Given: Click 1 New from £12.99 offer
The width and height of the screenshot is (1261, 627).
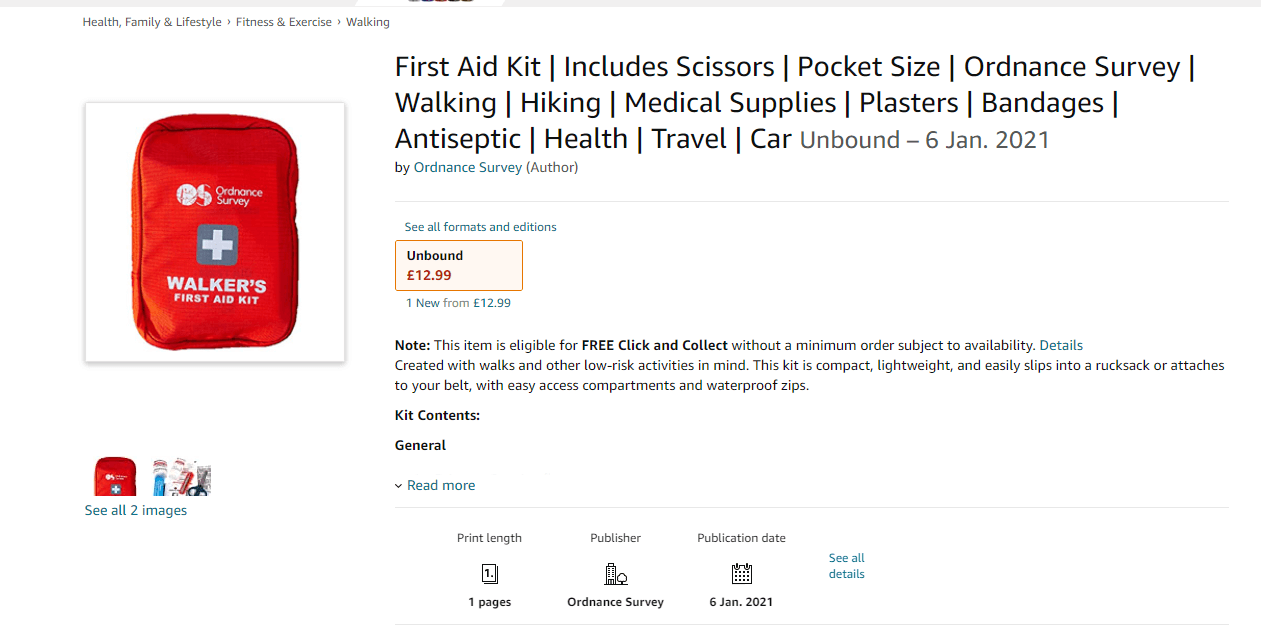Looking at the screenshot, I should pos(458,302).
